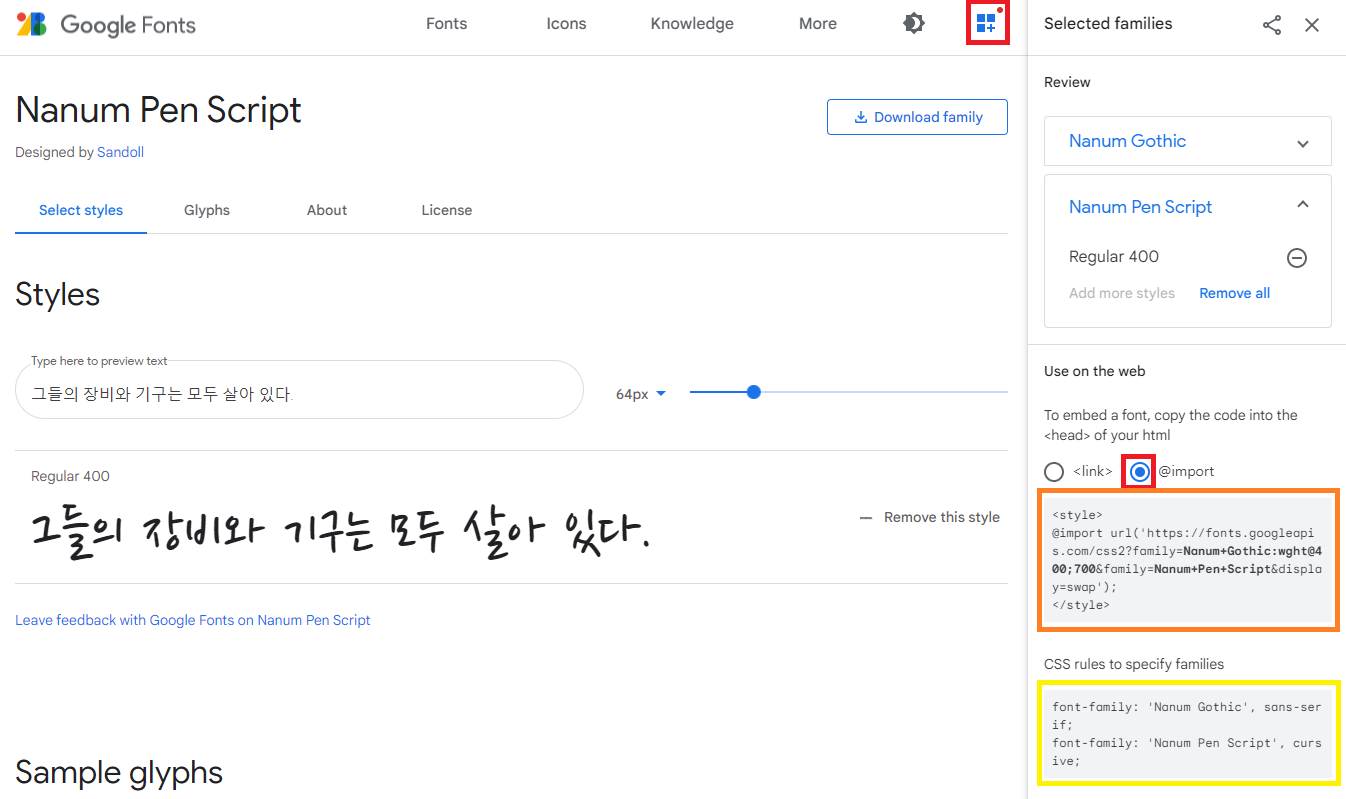1346x799 pixels.
Task: Click the Review label
Action: [x=1067, y=82]
